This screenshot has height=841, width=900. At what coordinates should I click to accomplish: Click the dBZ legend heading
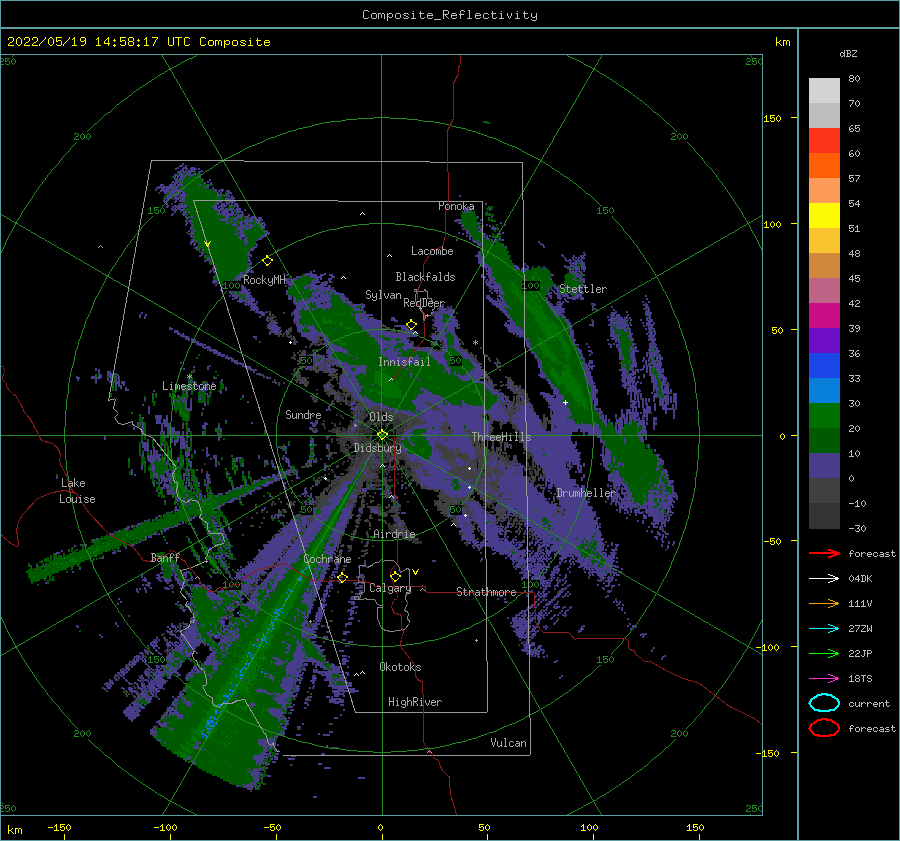pyautogui.click(x=848, y=53)
